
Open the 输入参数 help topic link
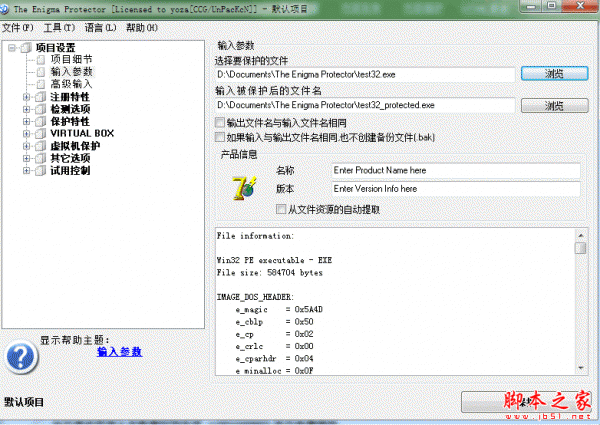(x=119, y=352)
